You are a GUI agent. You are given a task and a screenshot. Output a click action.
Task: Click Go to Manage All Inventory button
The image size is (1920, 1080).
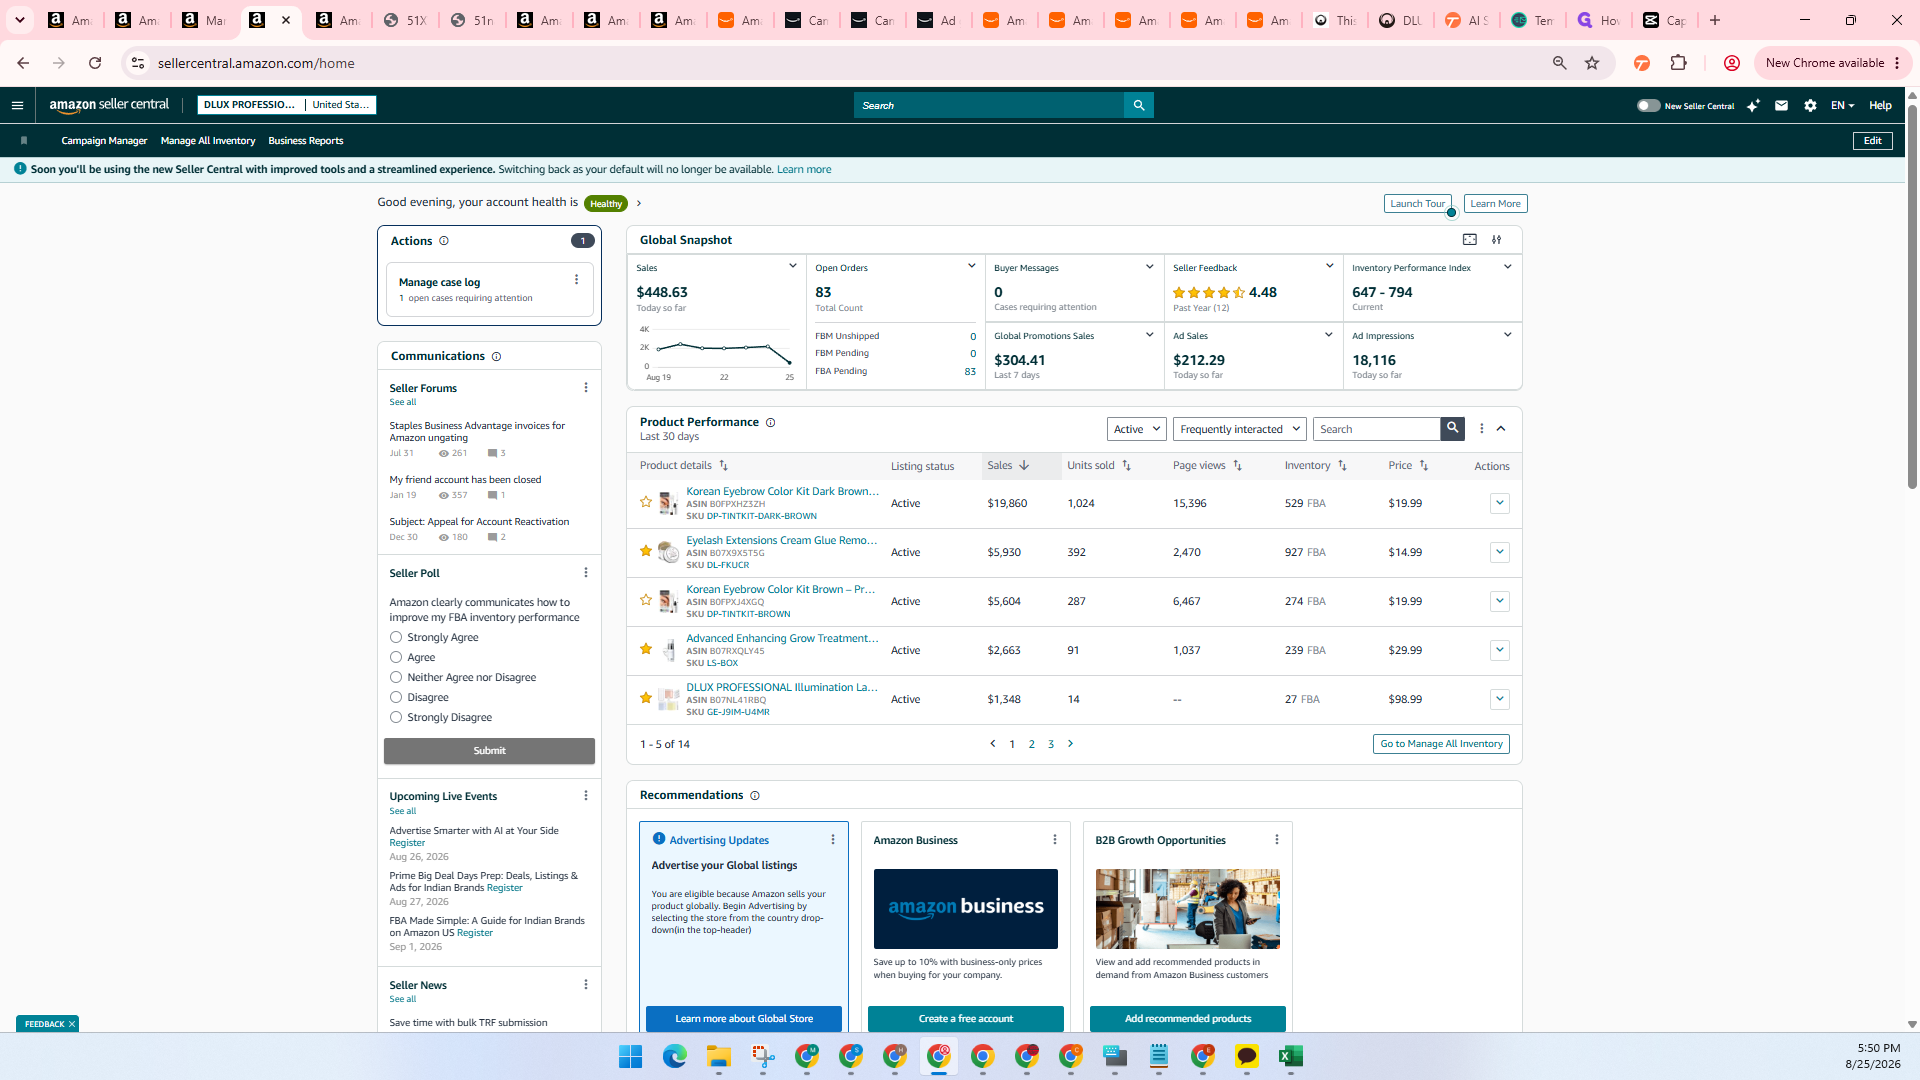pyautogui.click(x=1441, y=744)
